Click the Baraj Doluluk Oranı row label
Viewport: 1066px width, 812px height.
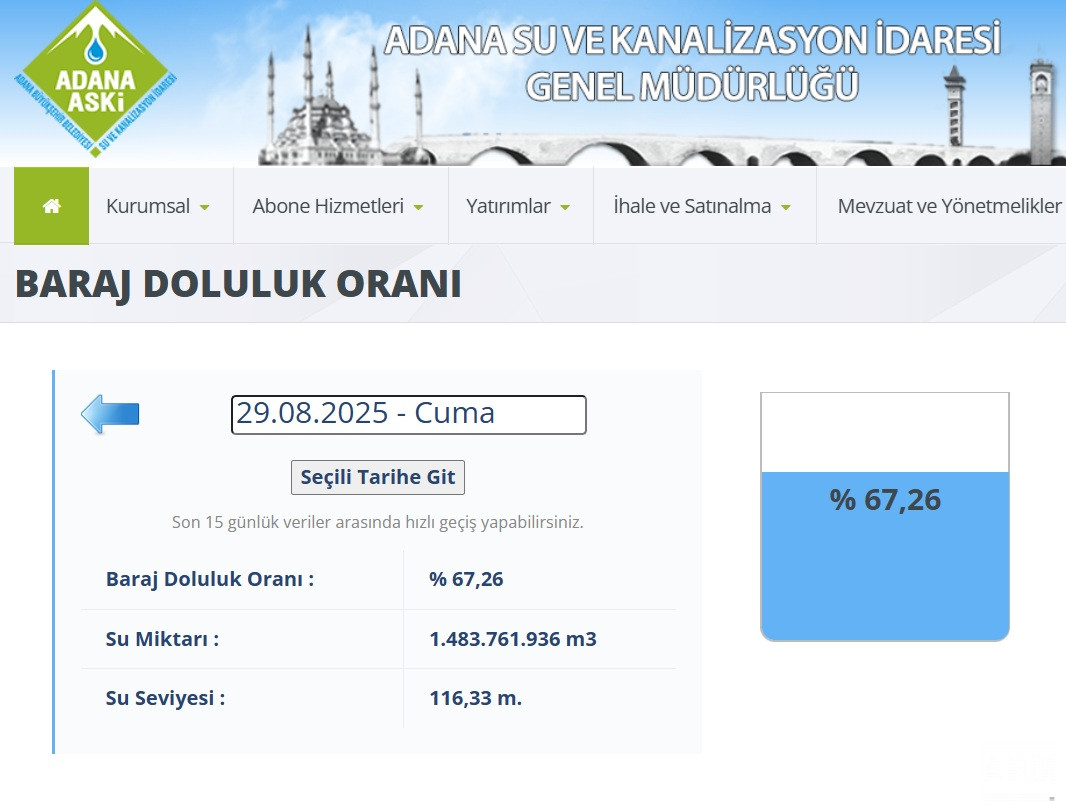(x=210, y=579)
